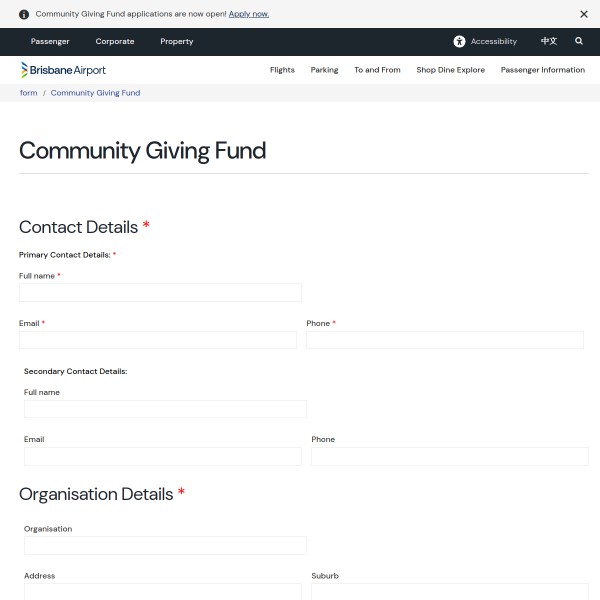Viewport: 600px width, 600px height.
Task: Expand the To and From menu
Action: 377,70
